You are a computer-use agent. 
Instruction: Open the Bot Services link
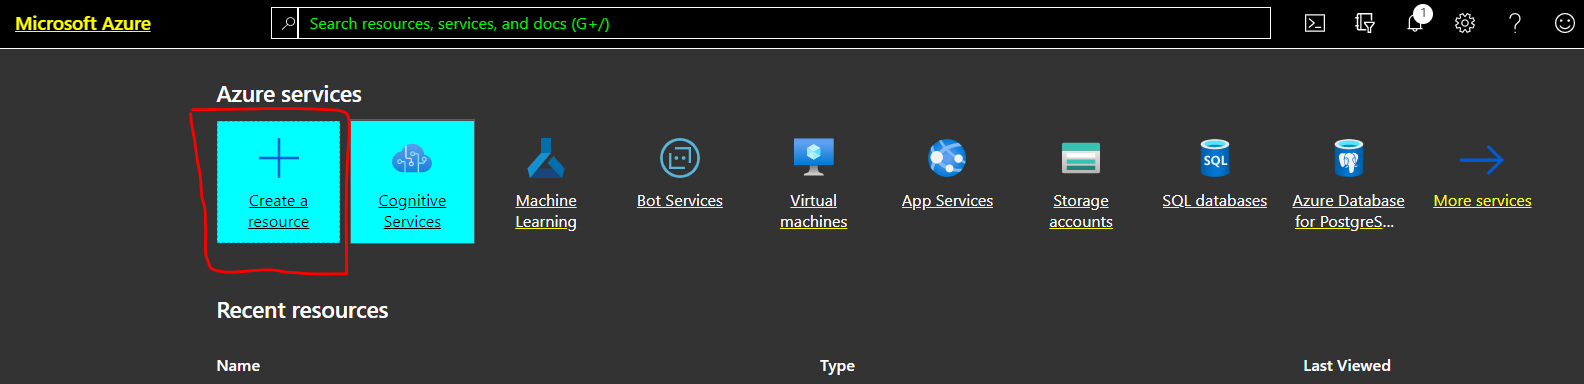tap(680, 201)
